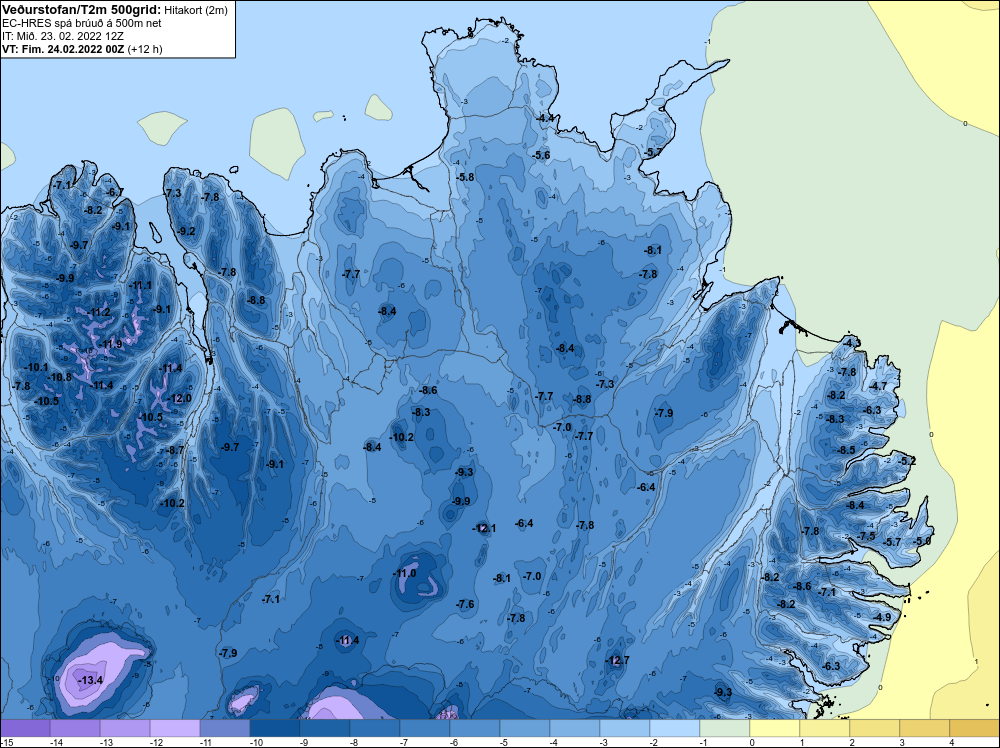Click the -8.5 temperature value
The width and height of the screenshot is (1000, 748).
(846, 450)
